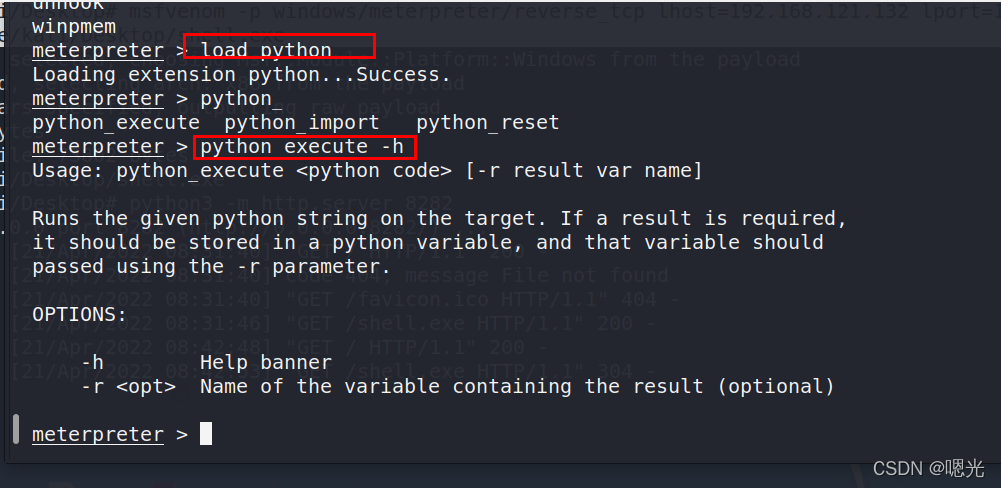
Task: Click the CSDN watermark in the corner
Action: [x=928, y=467]
